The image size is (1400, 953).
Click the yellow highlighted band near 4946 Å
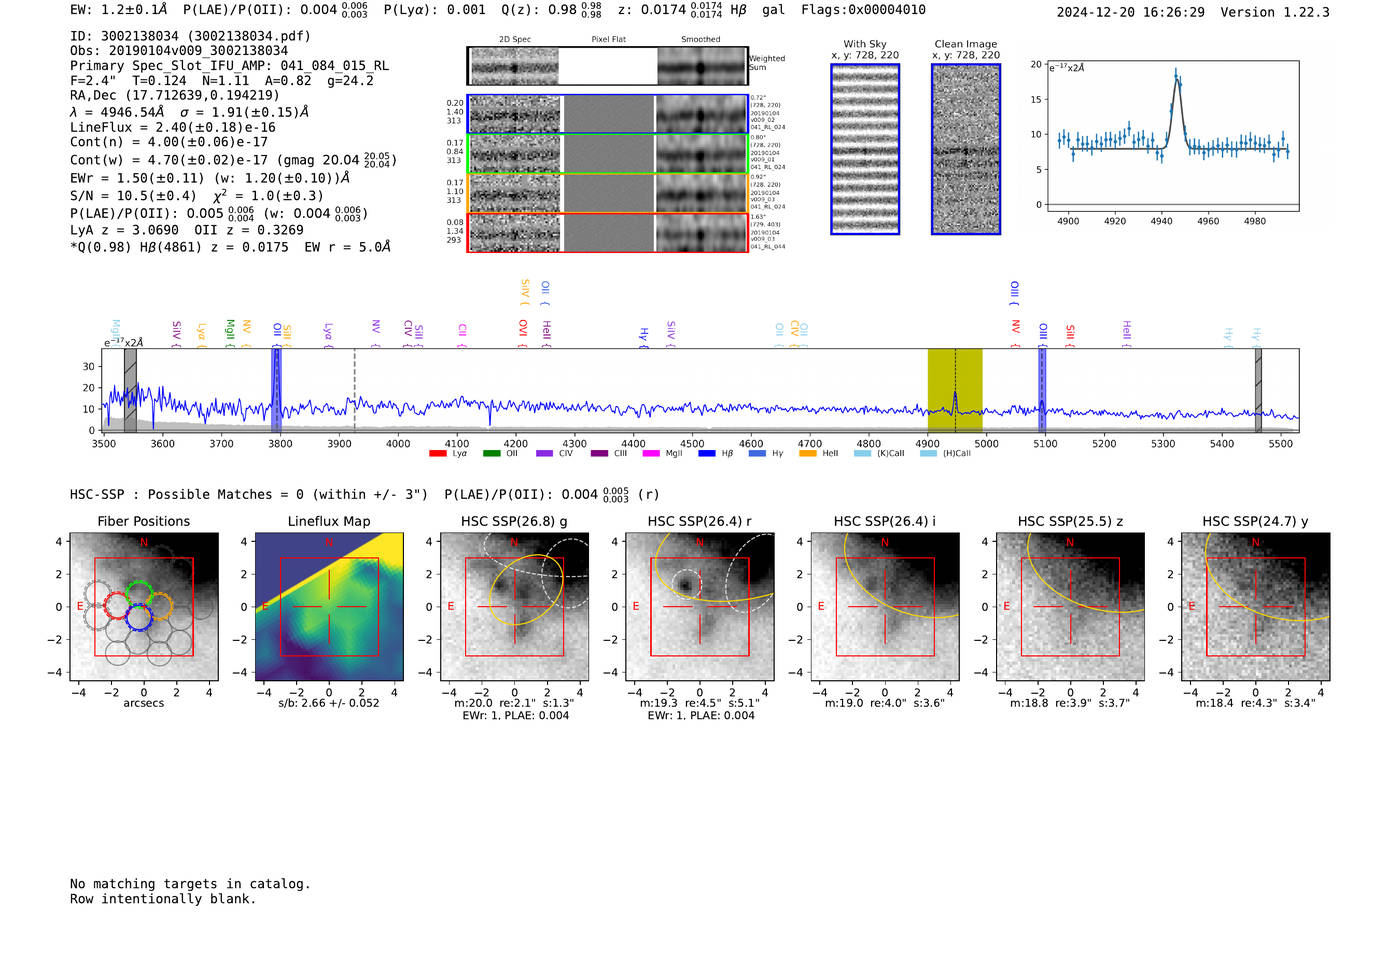click(x=955, y=390)
